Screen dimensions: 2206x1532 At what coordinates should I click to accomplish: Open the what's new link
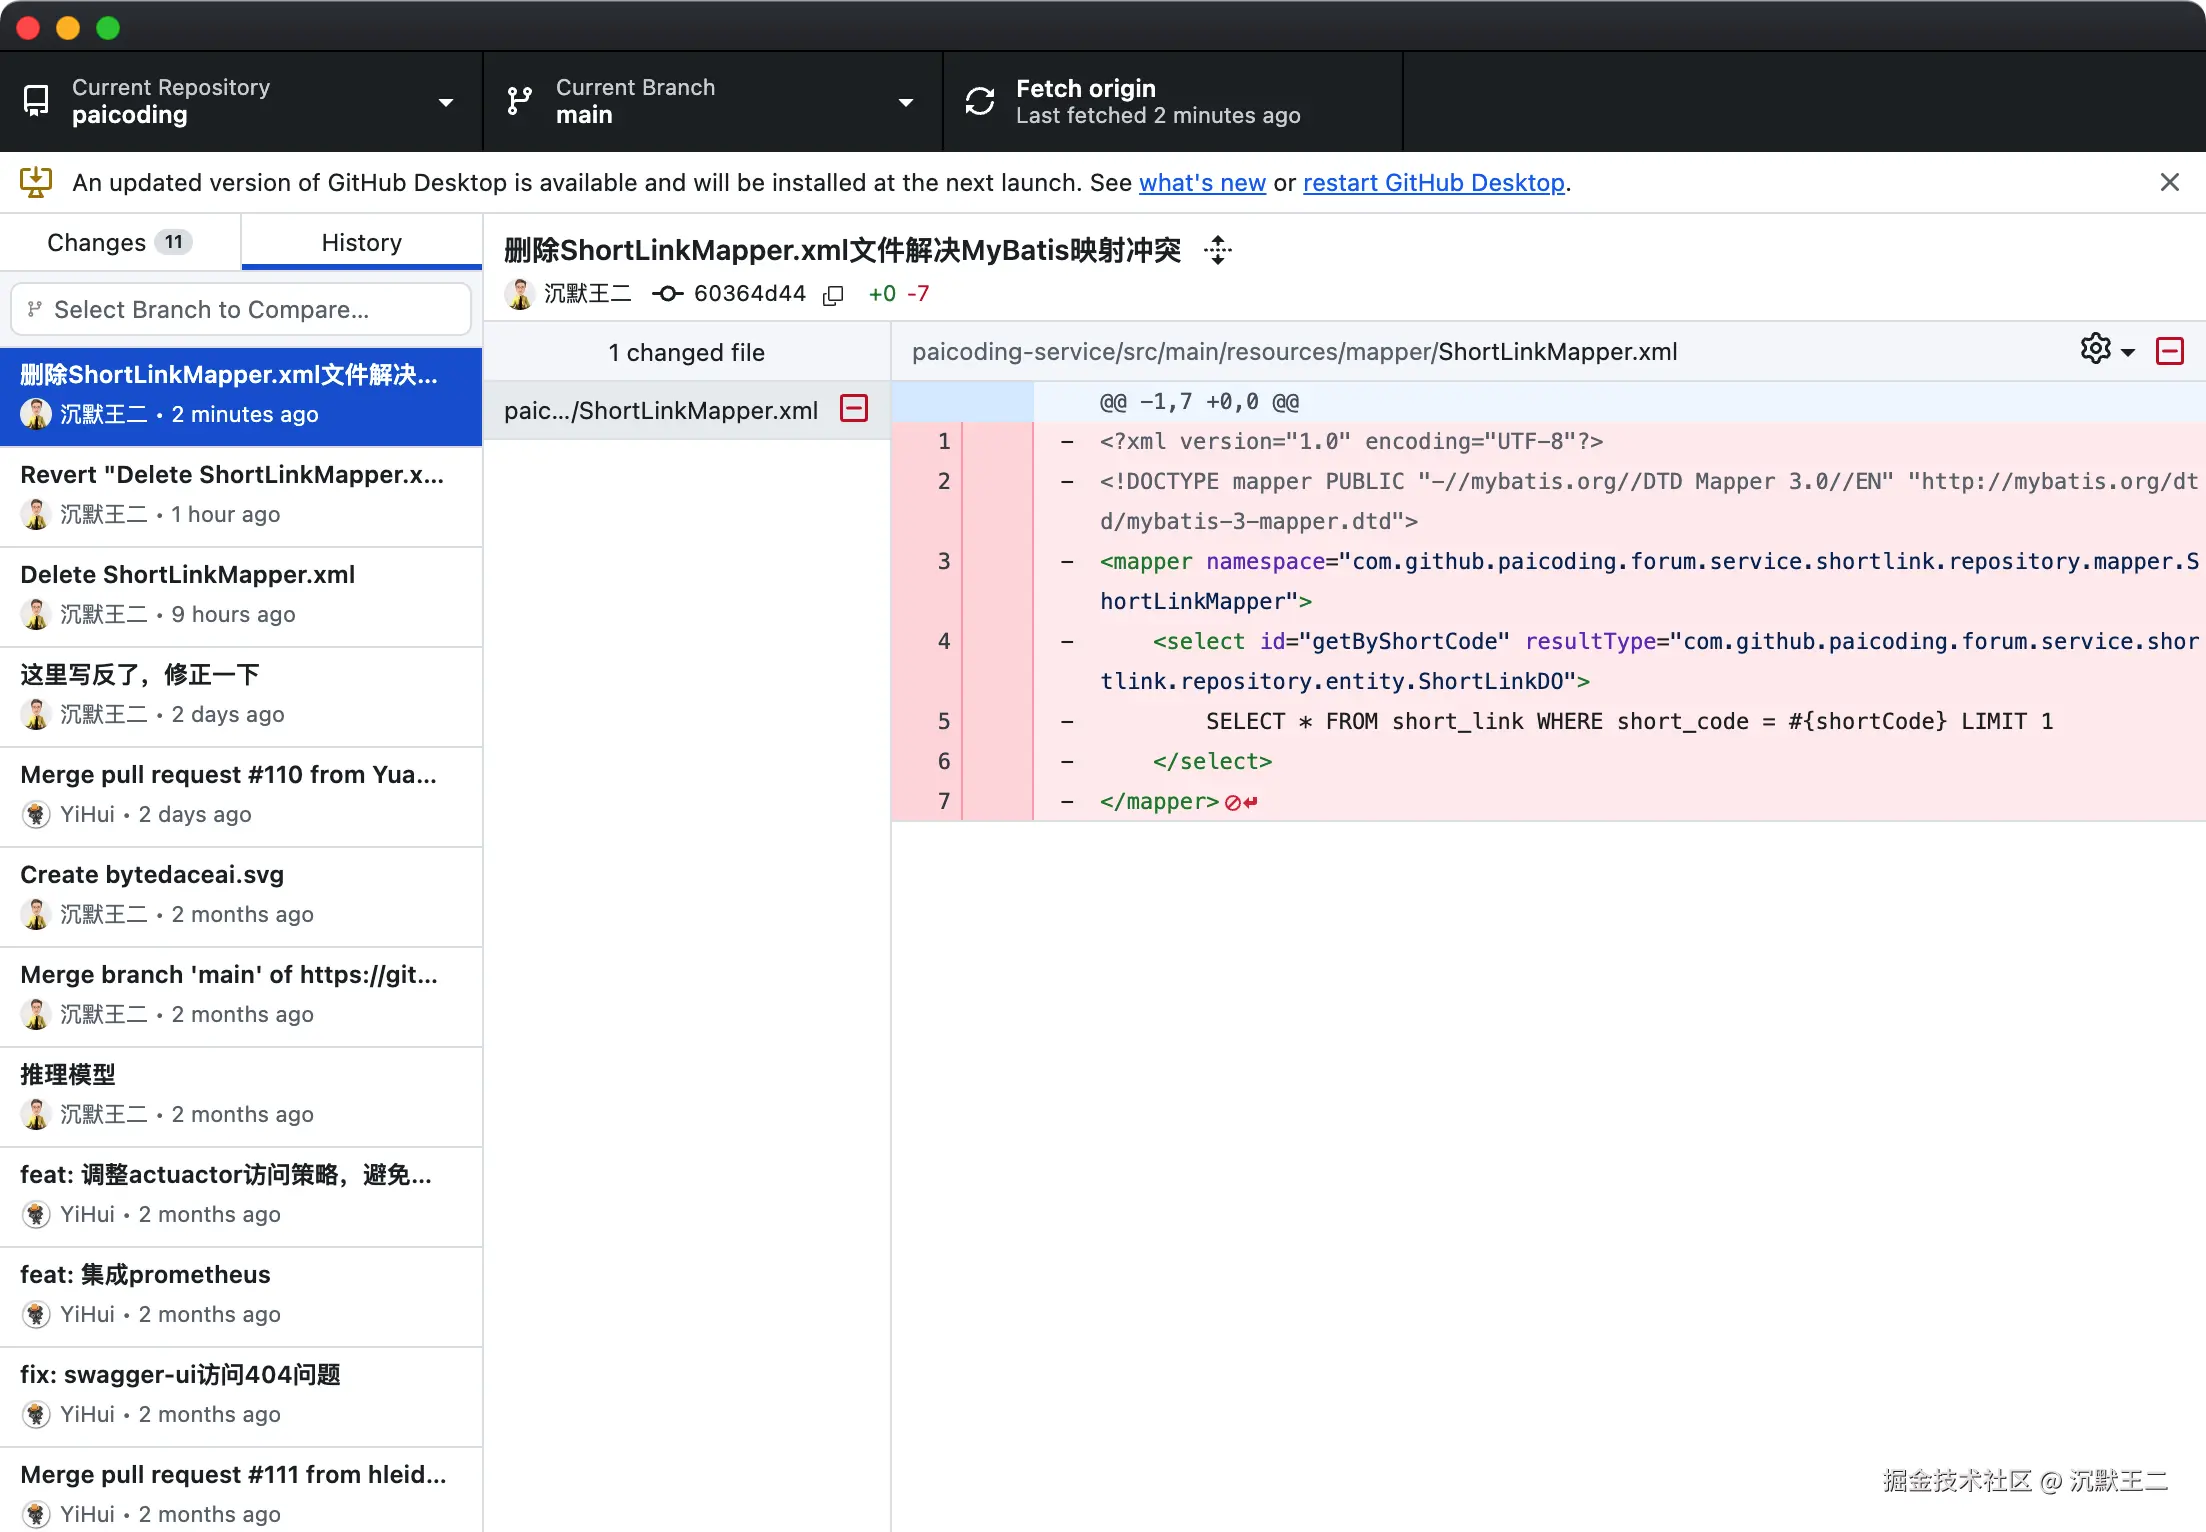[x=1202, y=183]
